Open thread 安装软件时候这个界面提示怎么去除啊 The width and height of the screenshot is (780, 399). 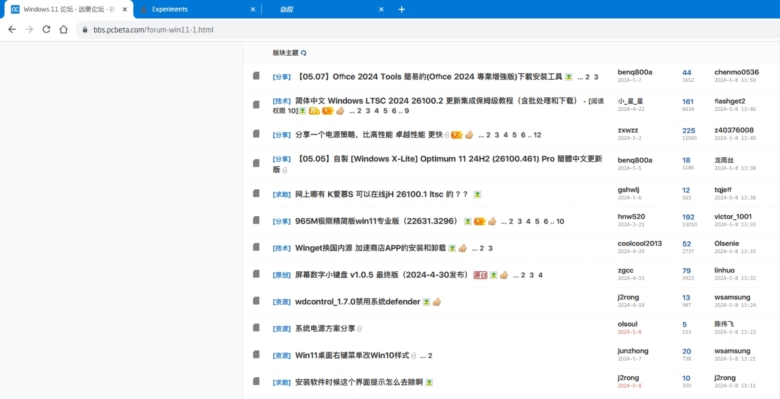[359, 382]
